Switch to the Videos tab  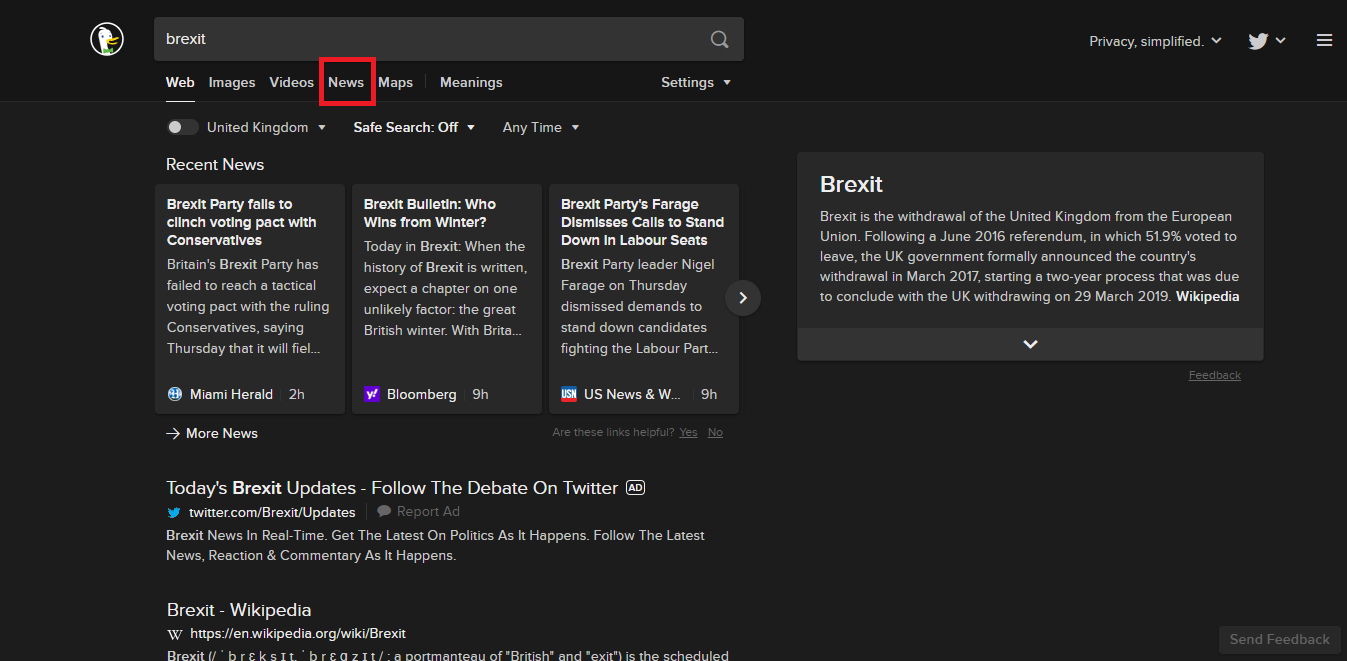pyautogui.click(x=291, y=82)
